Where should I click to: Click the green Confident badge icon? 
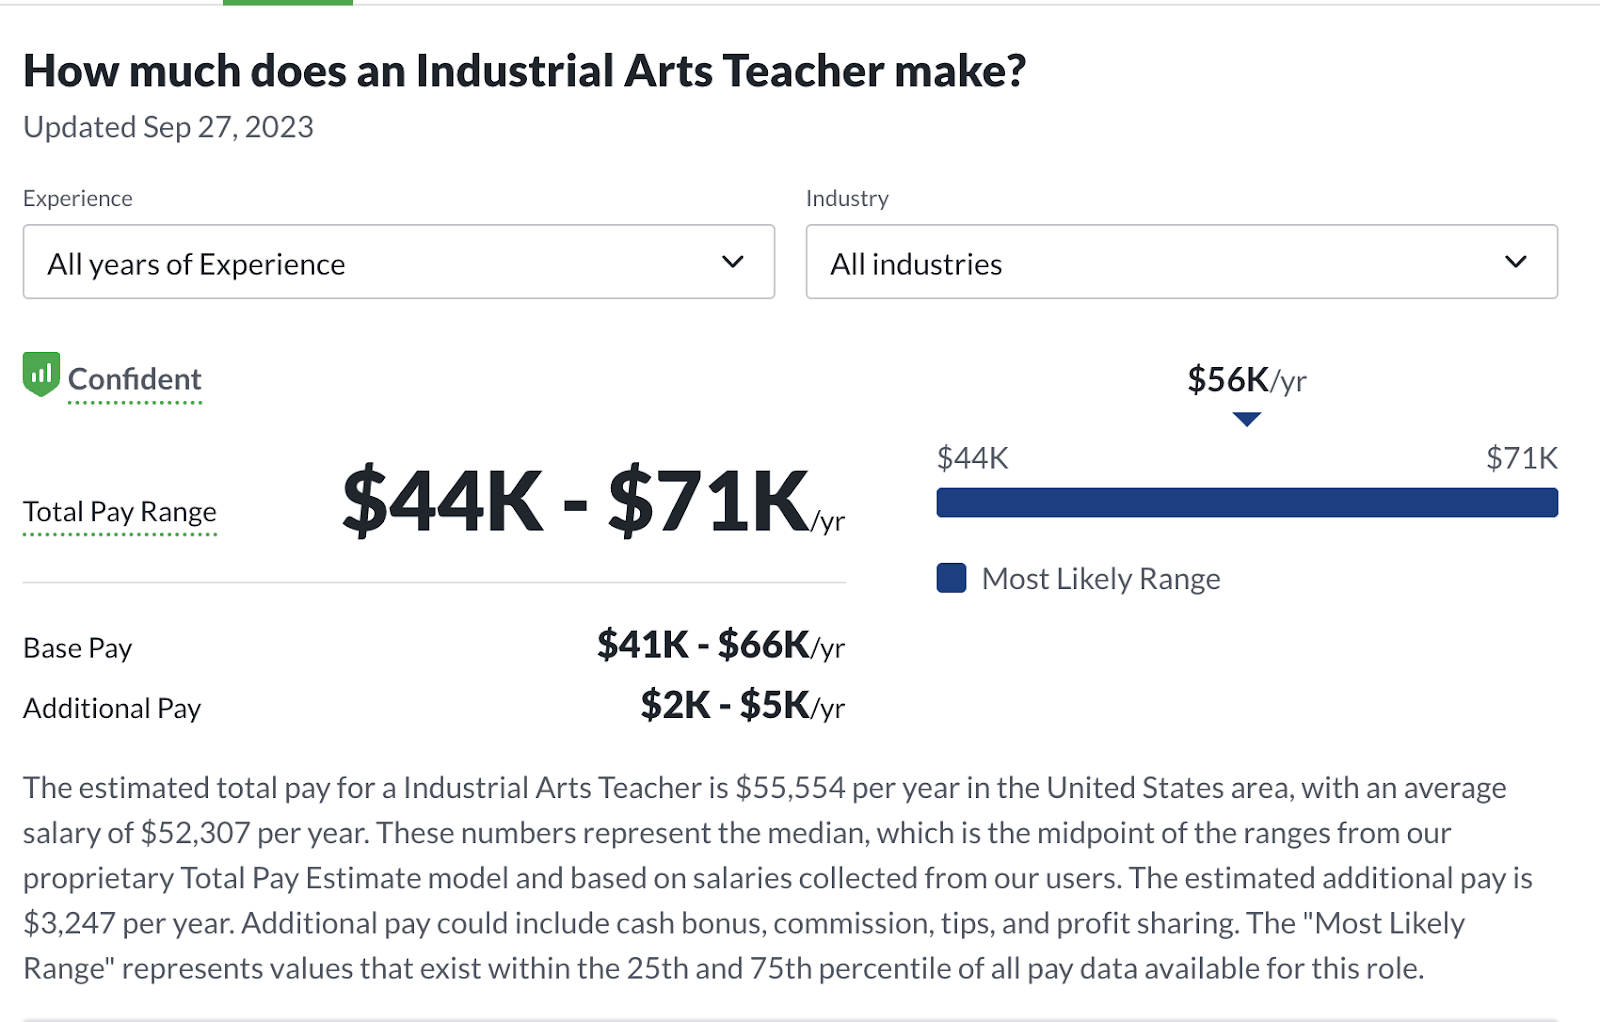click(x=41, y=375)
